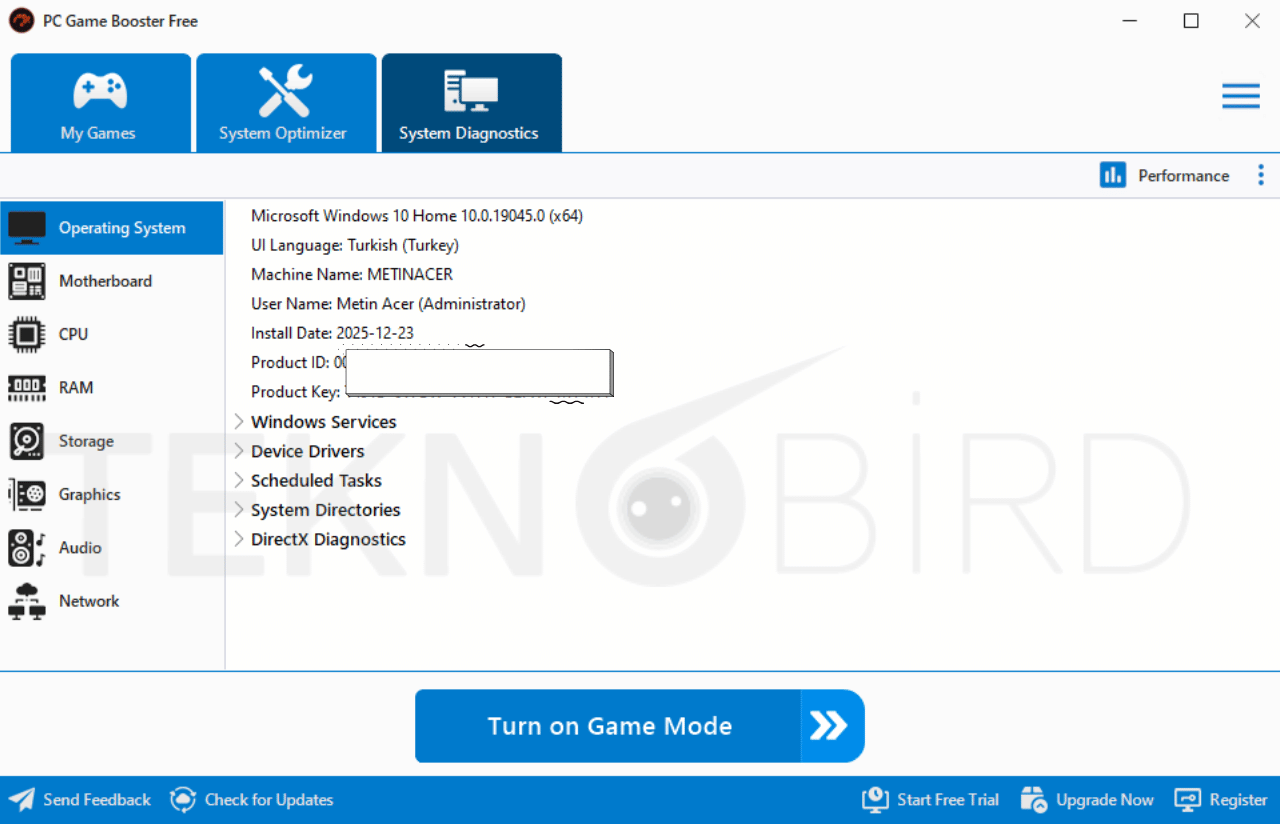
Task: Select the Storage icon in the sidebar
Action: (x=26, y=441)
